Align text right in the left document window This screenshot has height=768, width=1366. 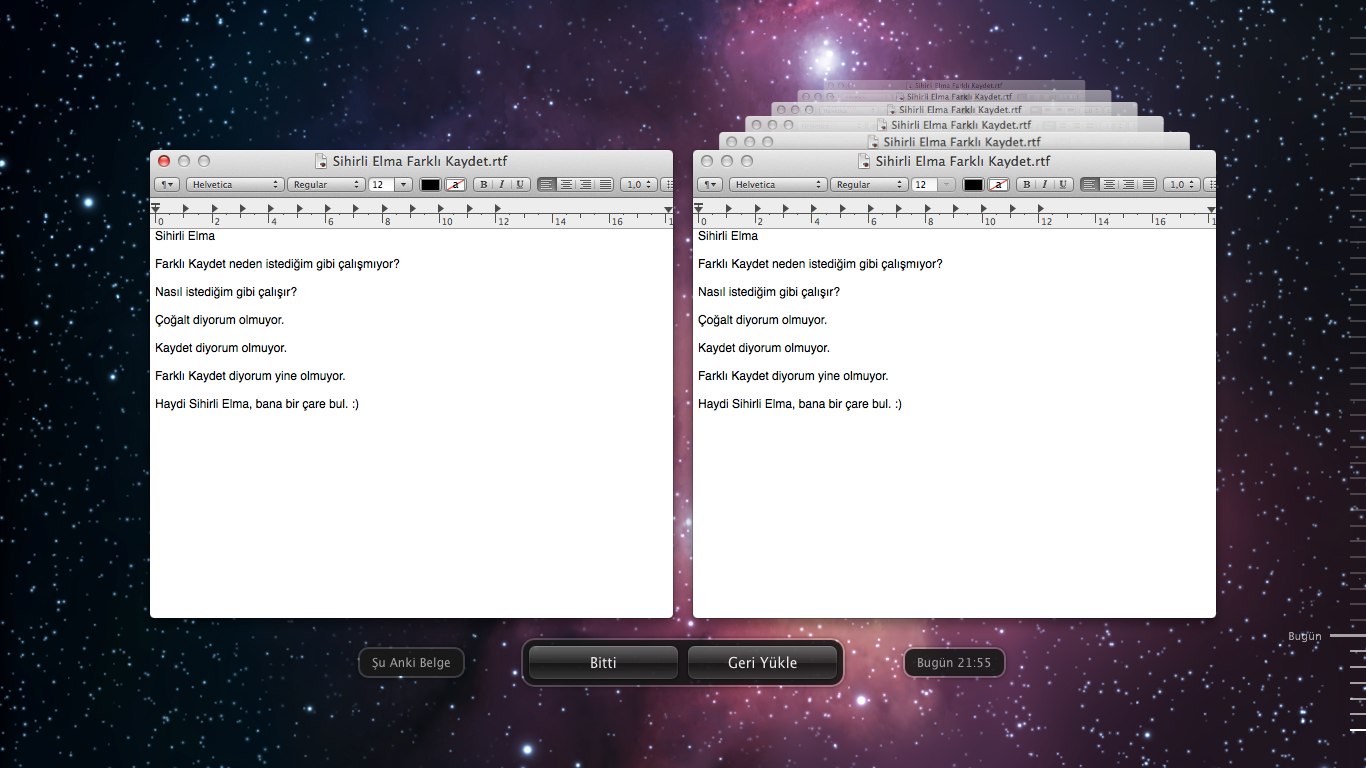click(x=586, y=185)
